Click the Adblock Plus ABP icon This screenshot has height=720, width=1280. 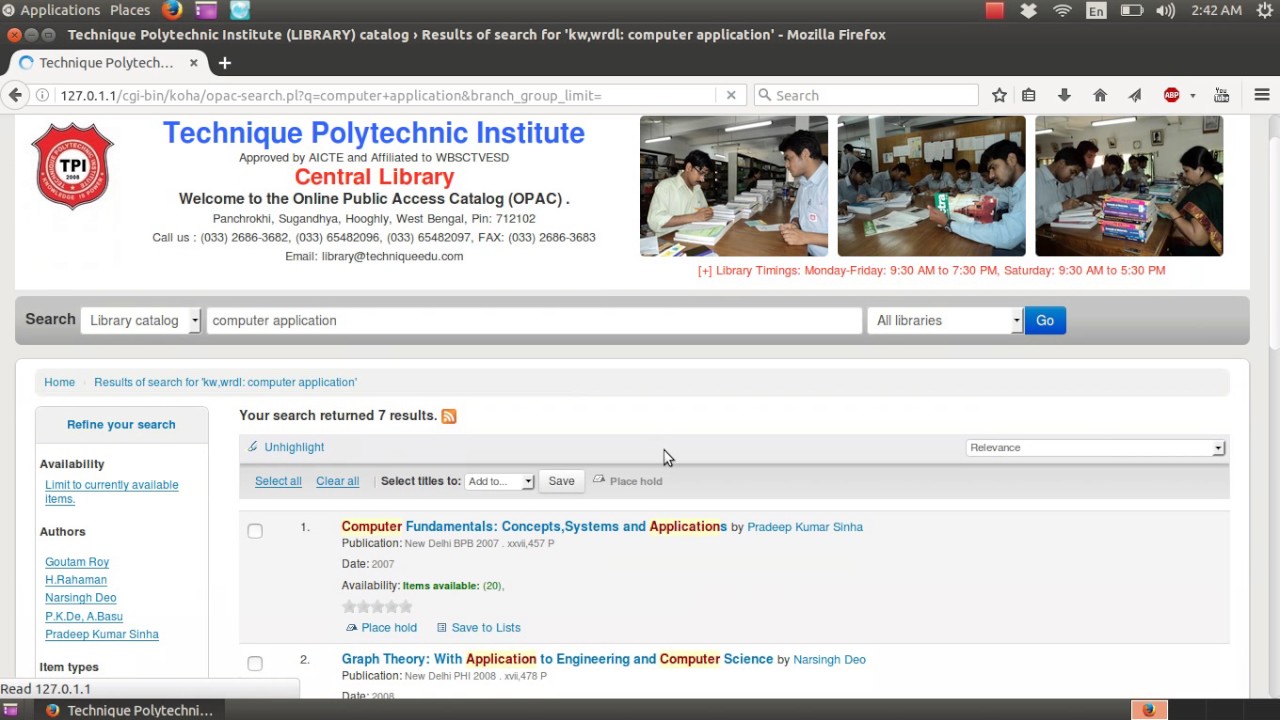pyautogui.click(x=1172, y=95)
